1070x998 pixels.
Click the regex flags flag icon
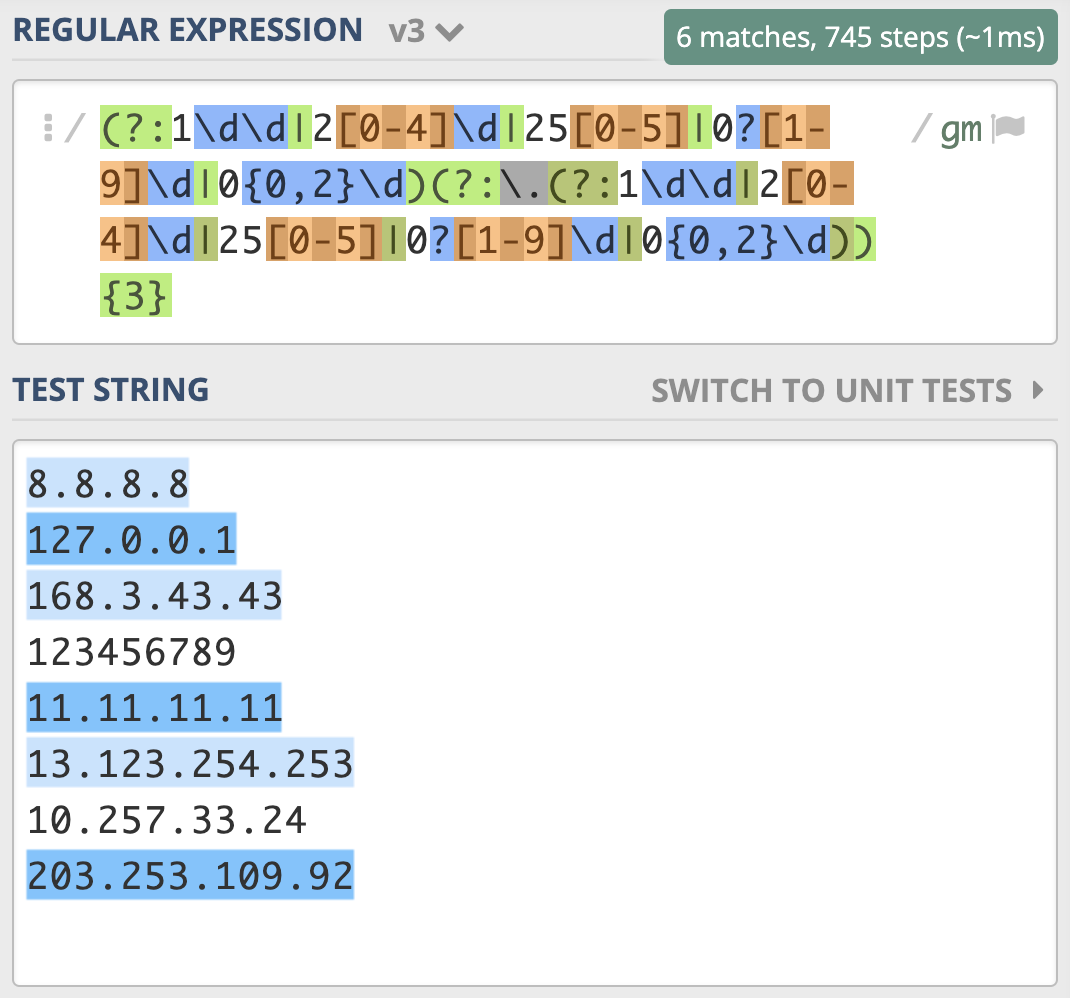[x=1008, y=130]
